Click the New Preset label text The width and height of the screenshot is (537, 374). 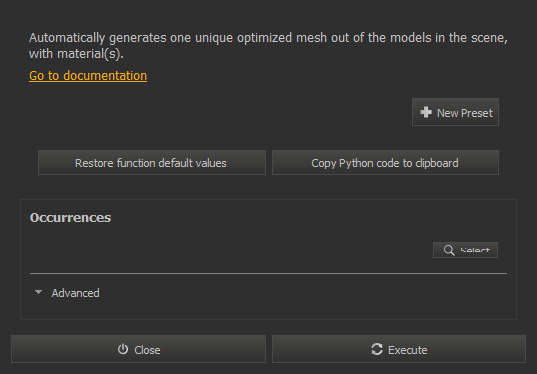(465, 113)
